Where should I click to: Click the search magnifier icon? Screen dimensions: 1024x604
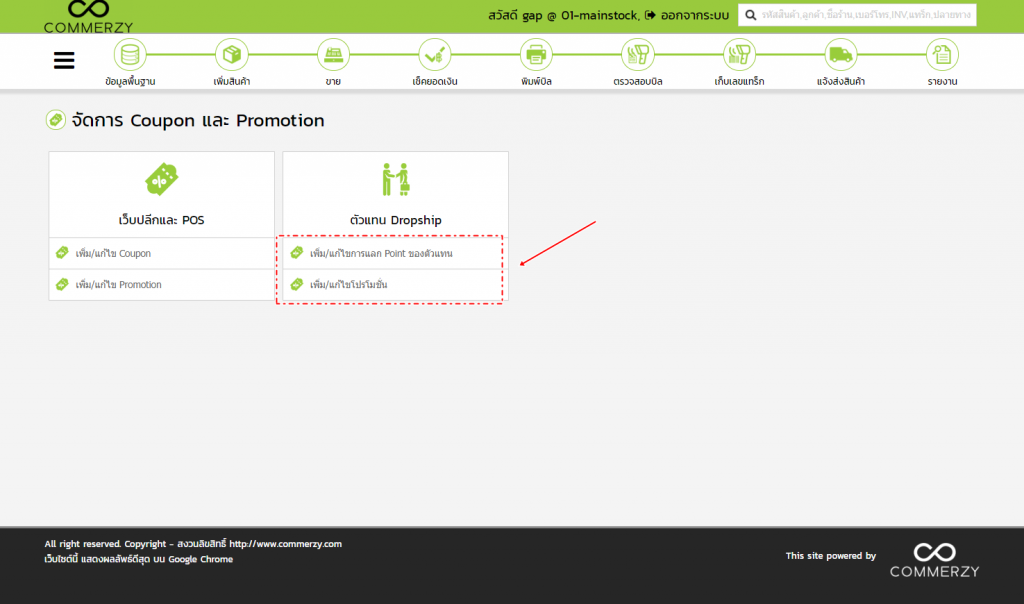coord(750,14)
